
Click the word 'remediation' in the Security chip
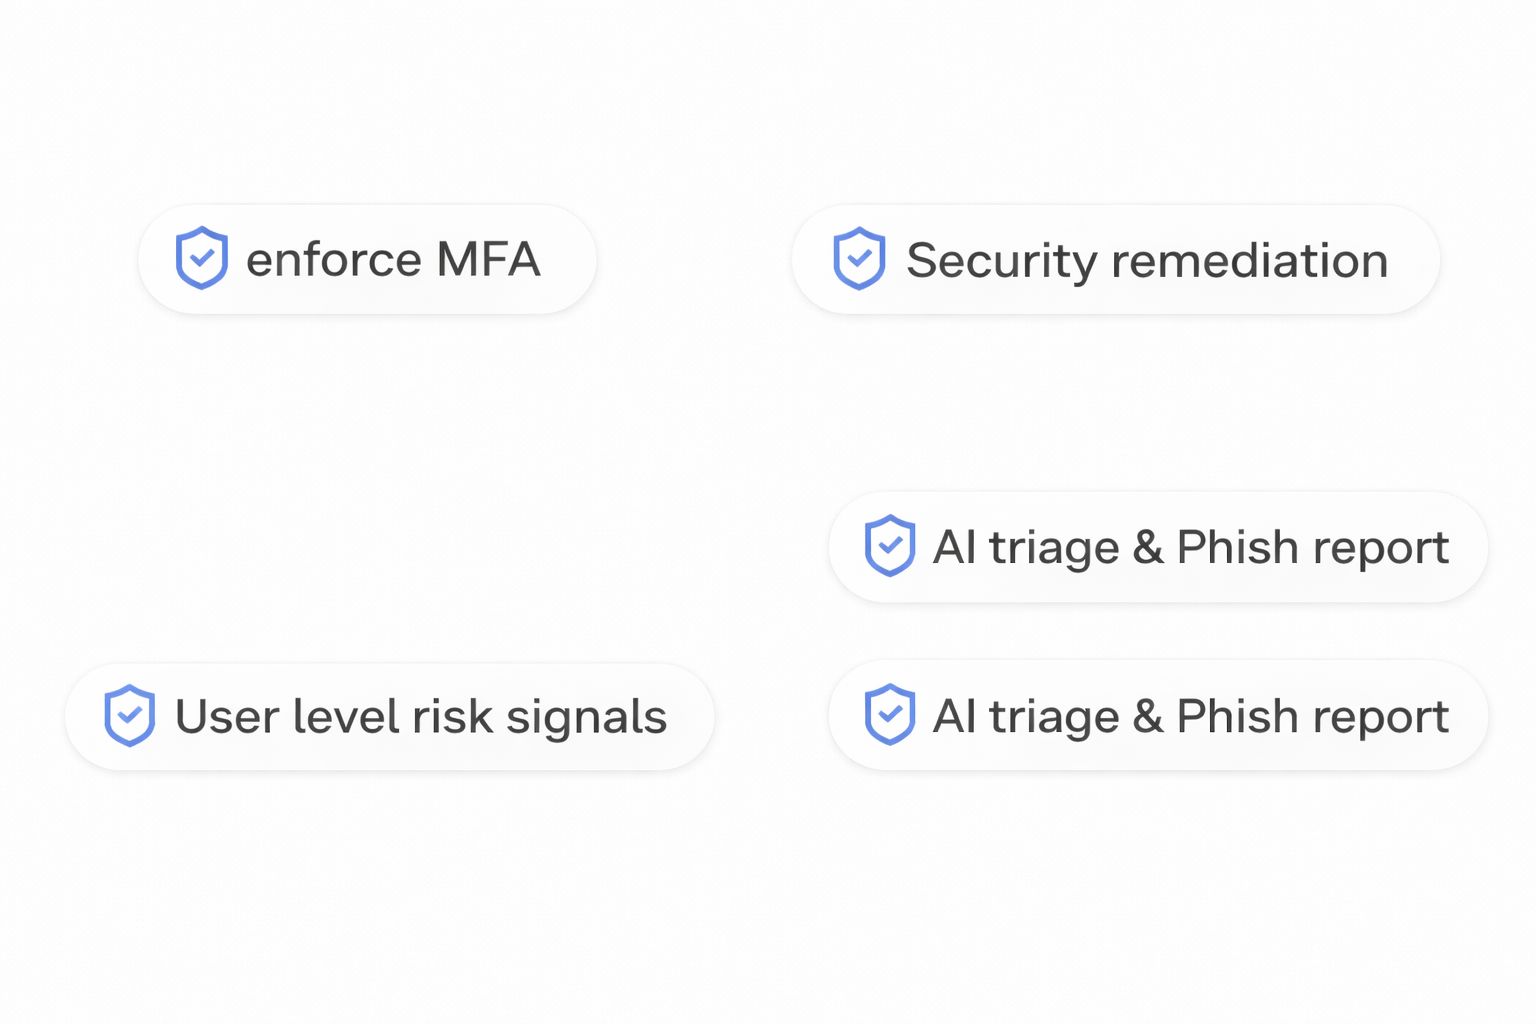1250,260
